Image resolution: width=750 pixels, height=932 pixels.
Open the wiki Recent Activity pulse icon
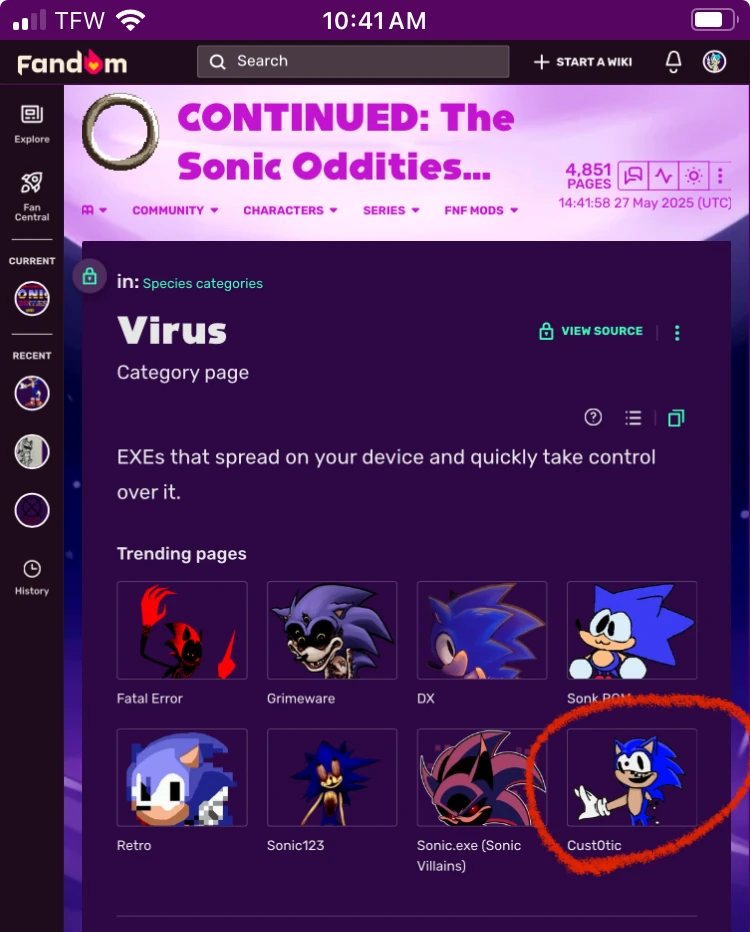663,176
